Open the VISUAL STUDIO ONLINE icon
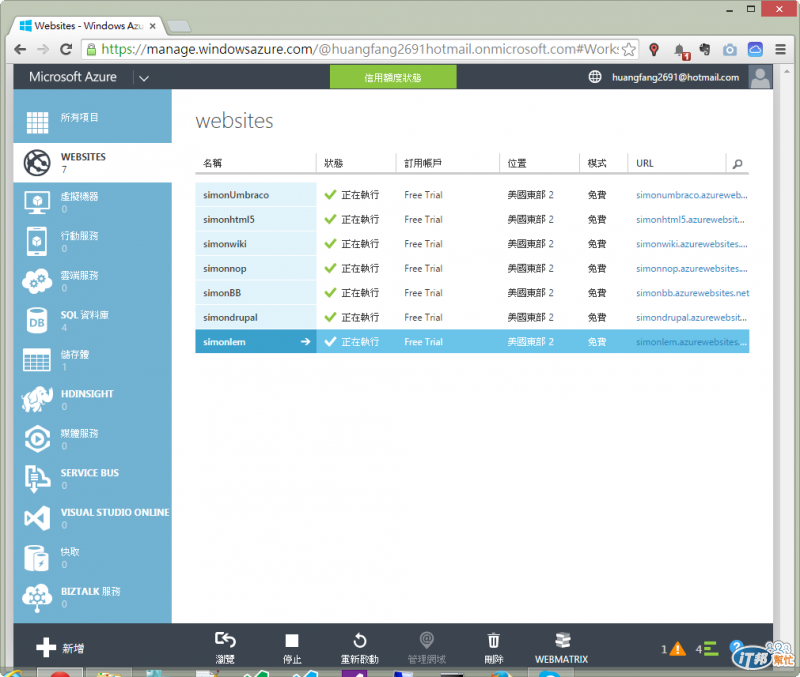This screenshot has height=677, width=800. 37,518
